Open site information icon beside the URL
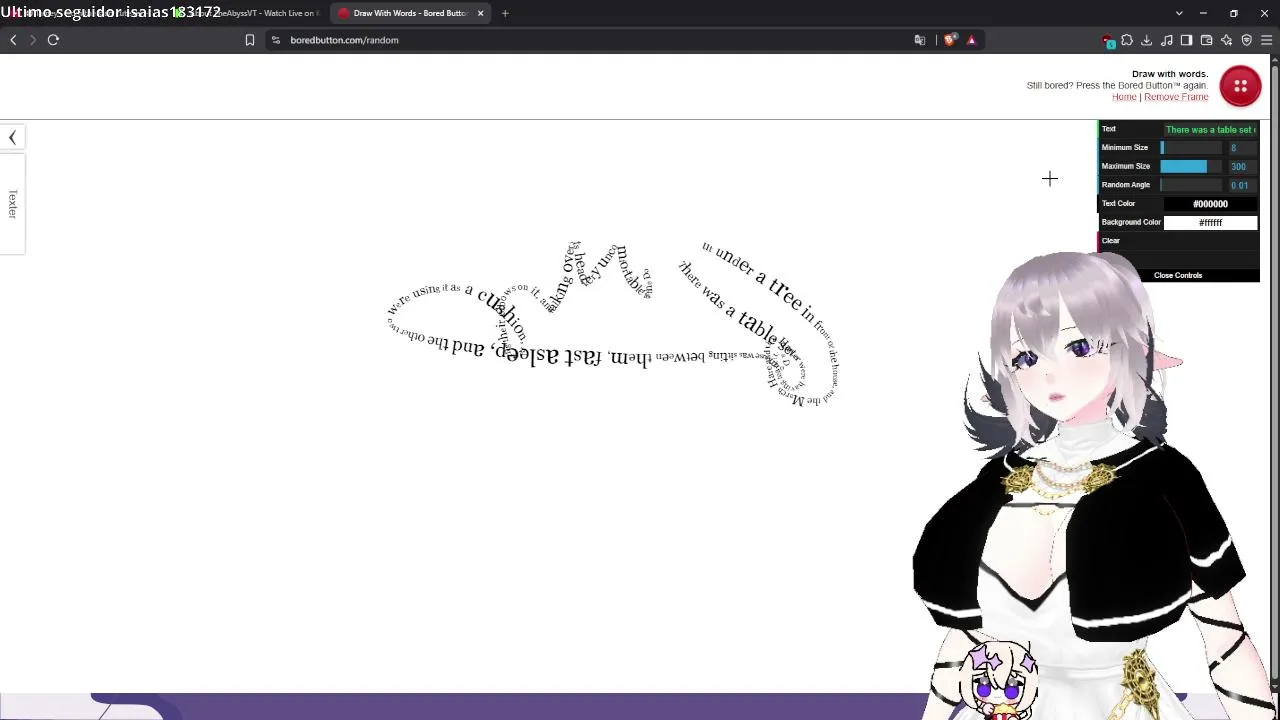Viewport: 1280px width, 720px height. [276, 40]
